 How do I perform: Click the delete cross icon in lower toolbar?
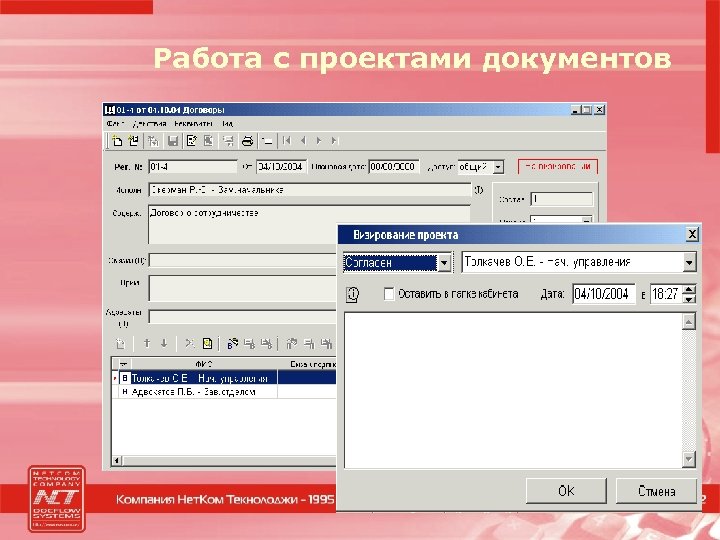click(x=190, y=343)
